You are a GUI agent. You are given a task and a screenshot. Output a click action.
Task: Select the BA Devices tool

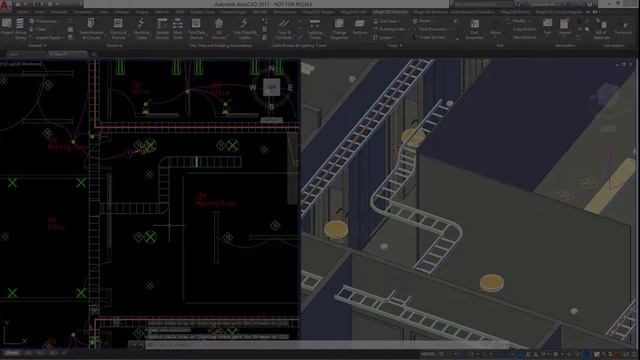tap(219, 29)
